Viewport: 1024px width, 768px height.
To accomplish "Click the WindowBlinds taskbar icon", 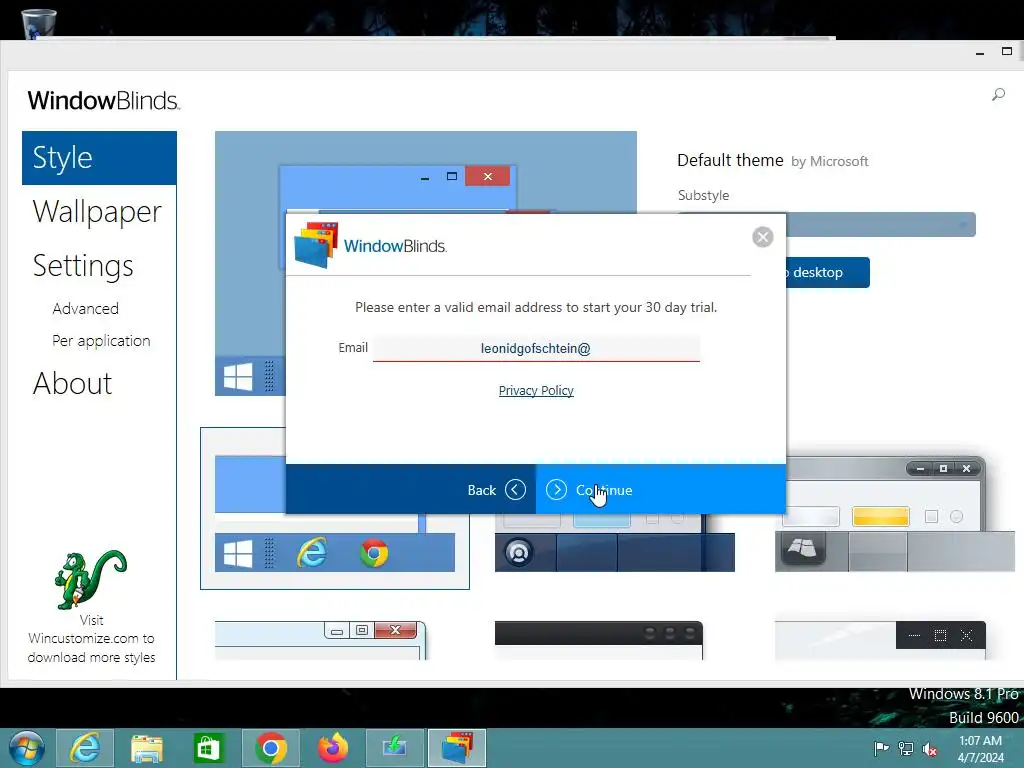I will pos(456,748).
